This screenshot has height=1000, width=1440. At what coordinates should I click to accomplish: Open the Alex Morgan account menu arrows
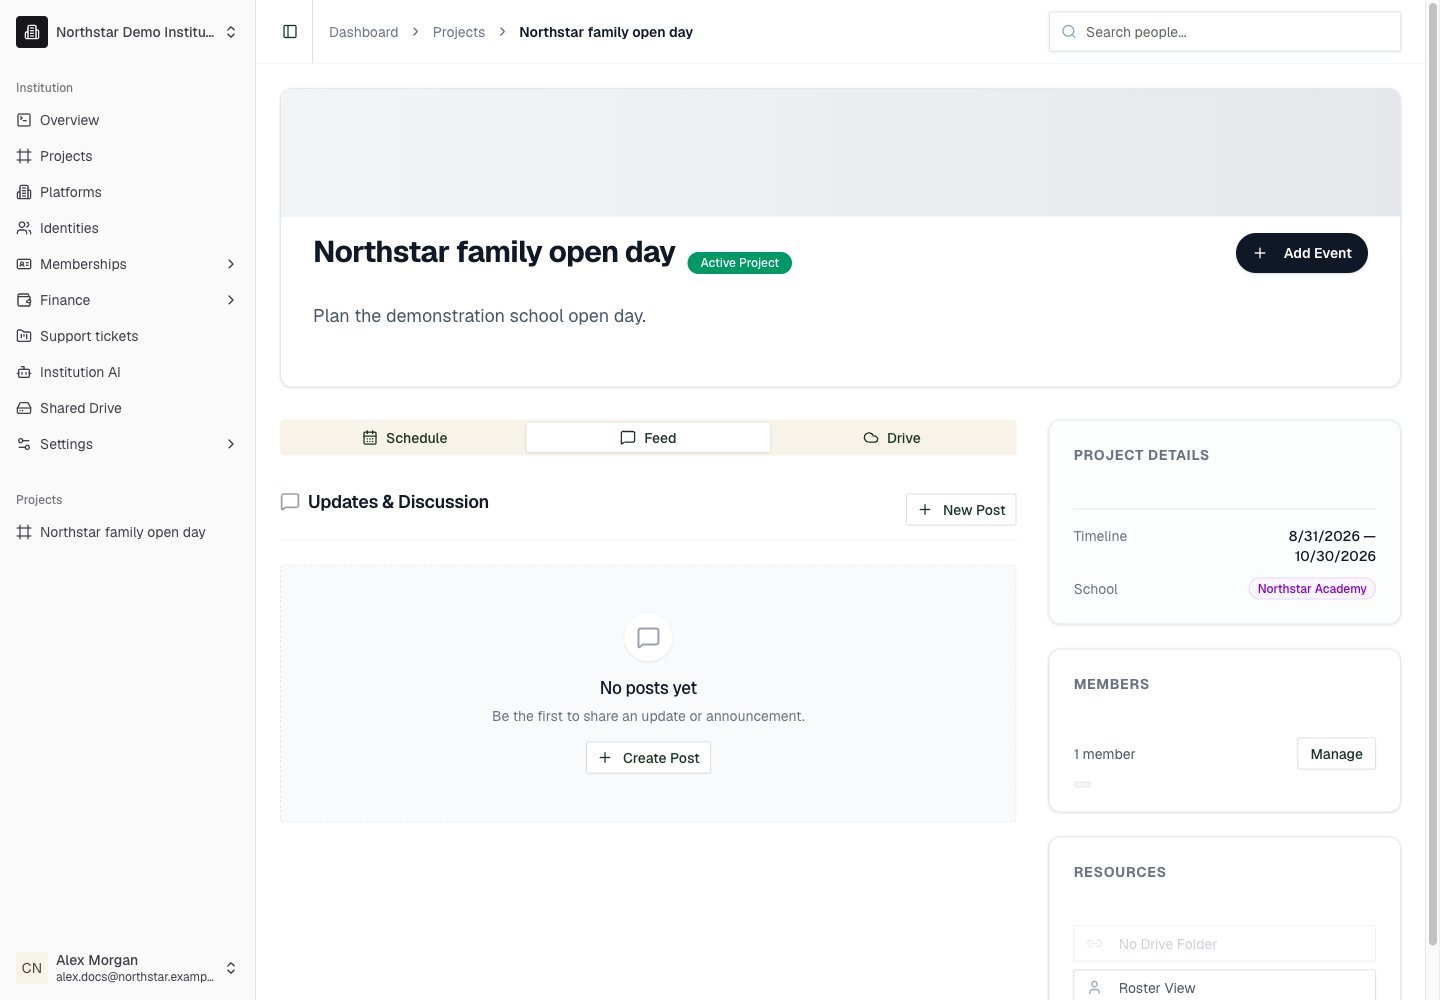pyautogui.click(x=231, y=968)
